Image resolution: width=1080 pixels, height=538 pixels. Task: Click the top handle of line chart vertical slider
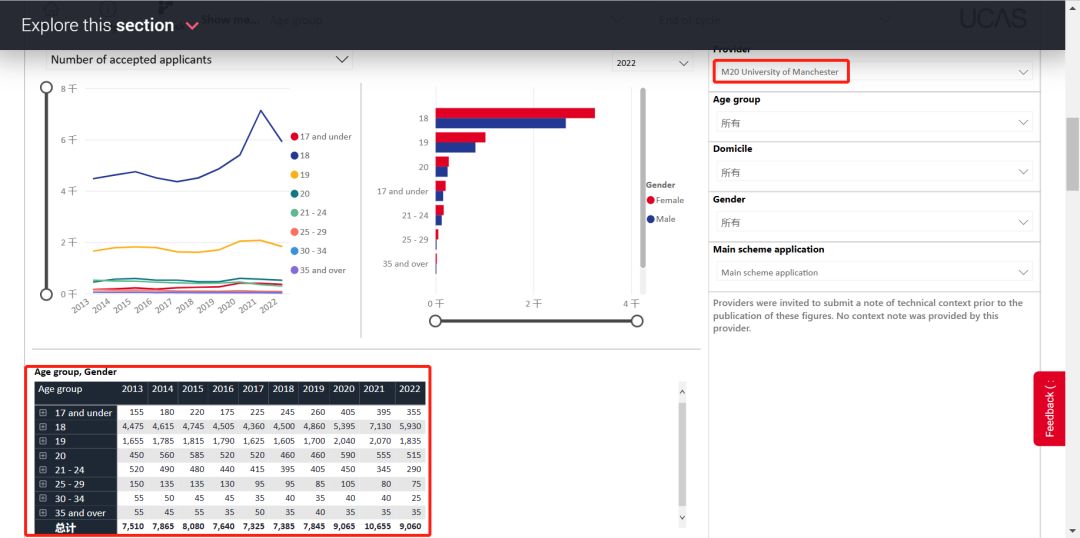pyautogui.click(x=46, y=88)
